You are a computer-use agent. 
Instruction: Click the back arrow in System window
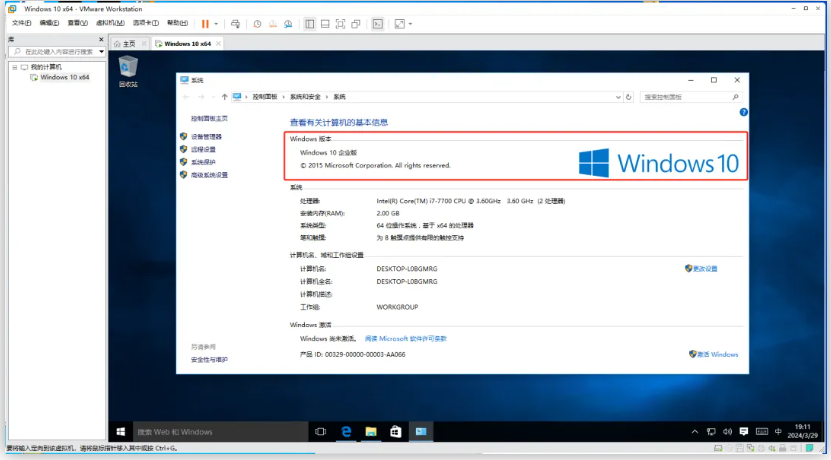[x=186, y=97]
